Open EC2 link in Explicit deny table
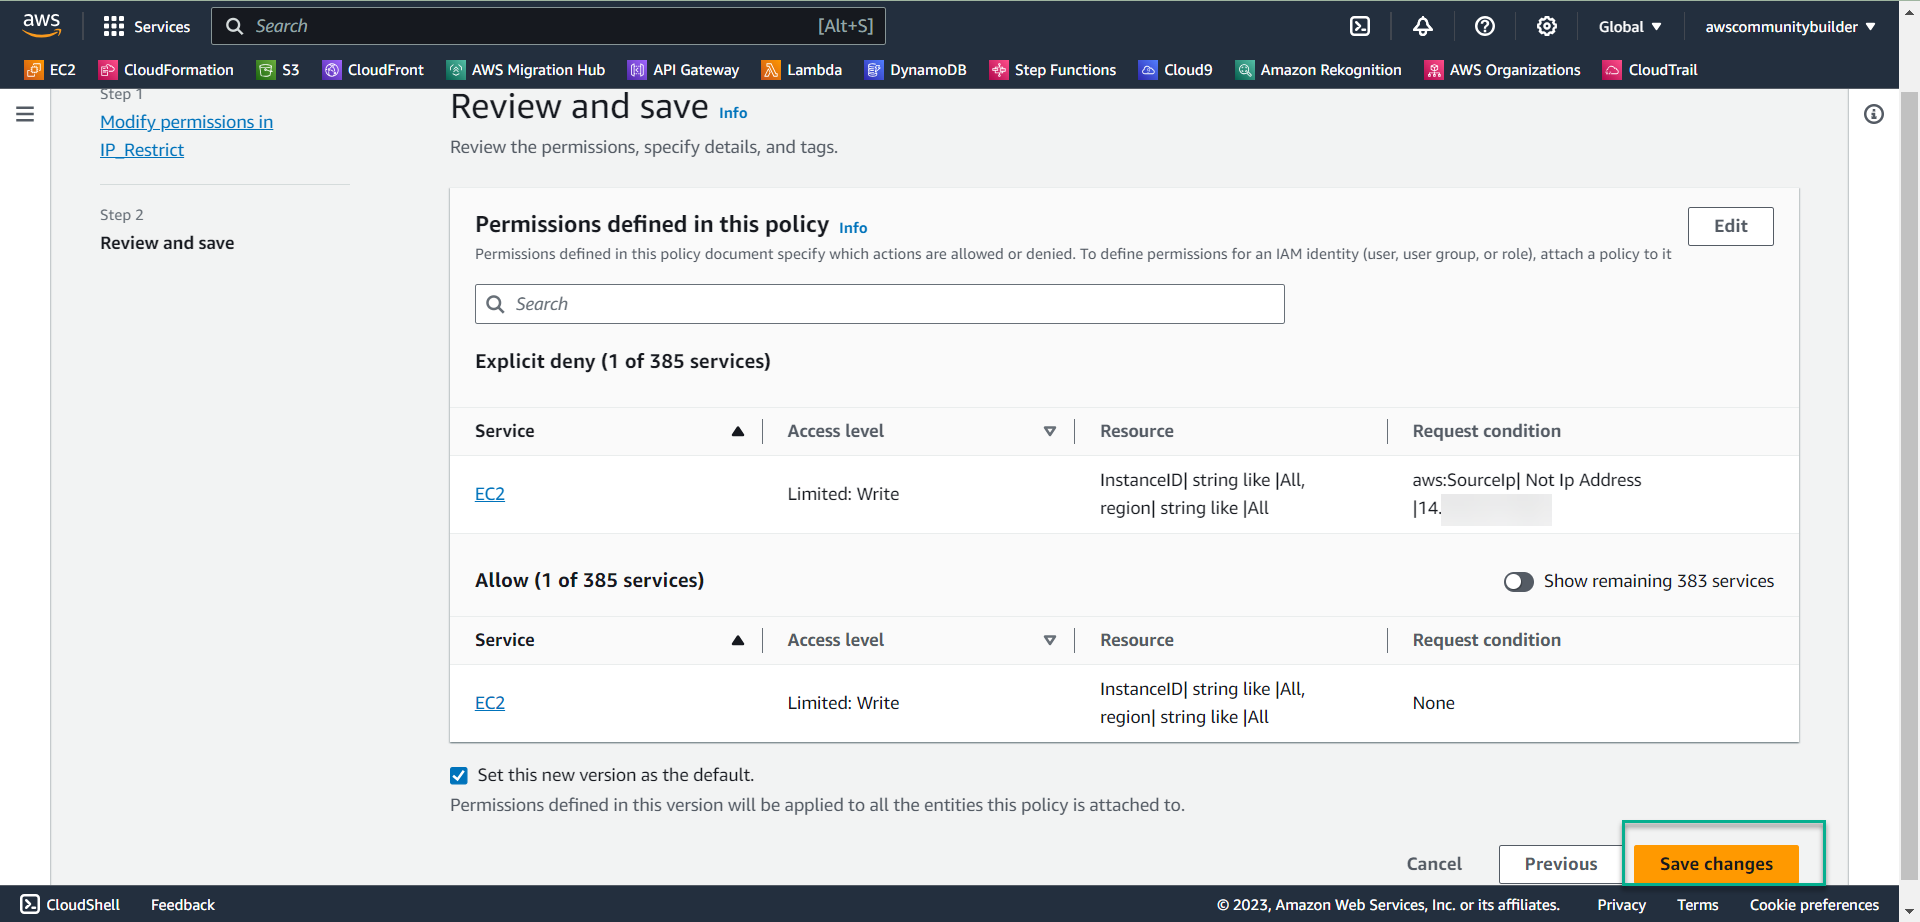 [x=490, y=494]
